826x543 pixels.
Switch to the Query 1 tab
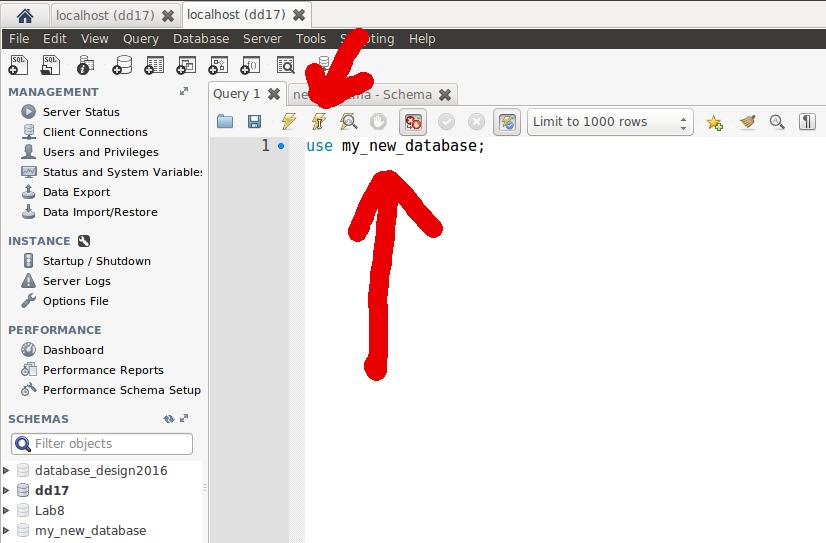point(236,94)
